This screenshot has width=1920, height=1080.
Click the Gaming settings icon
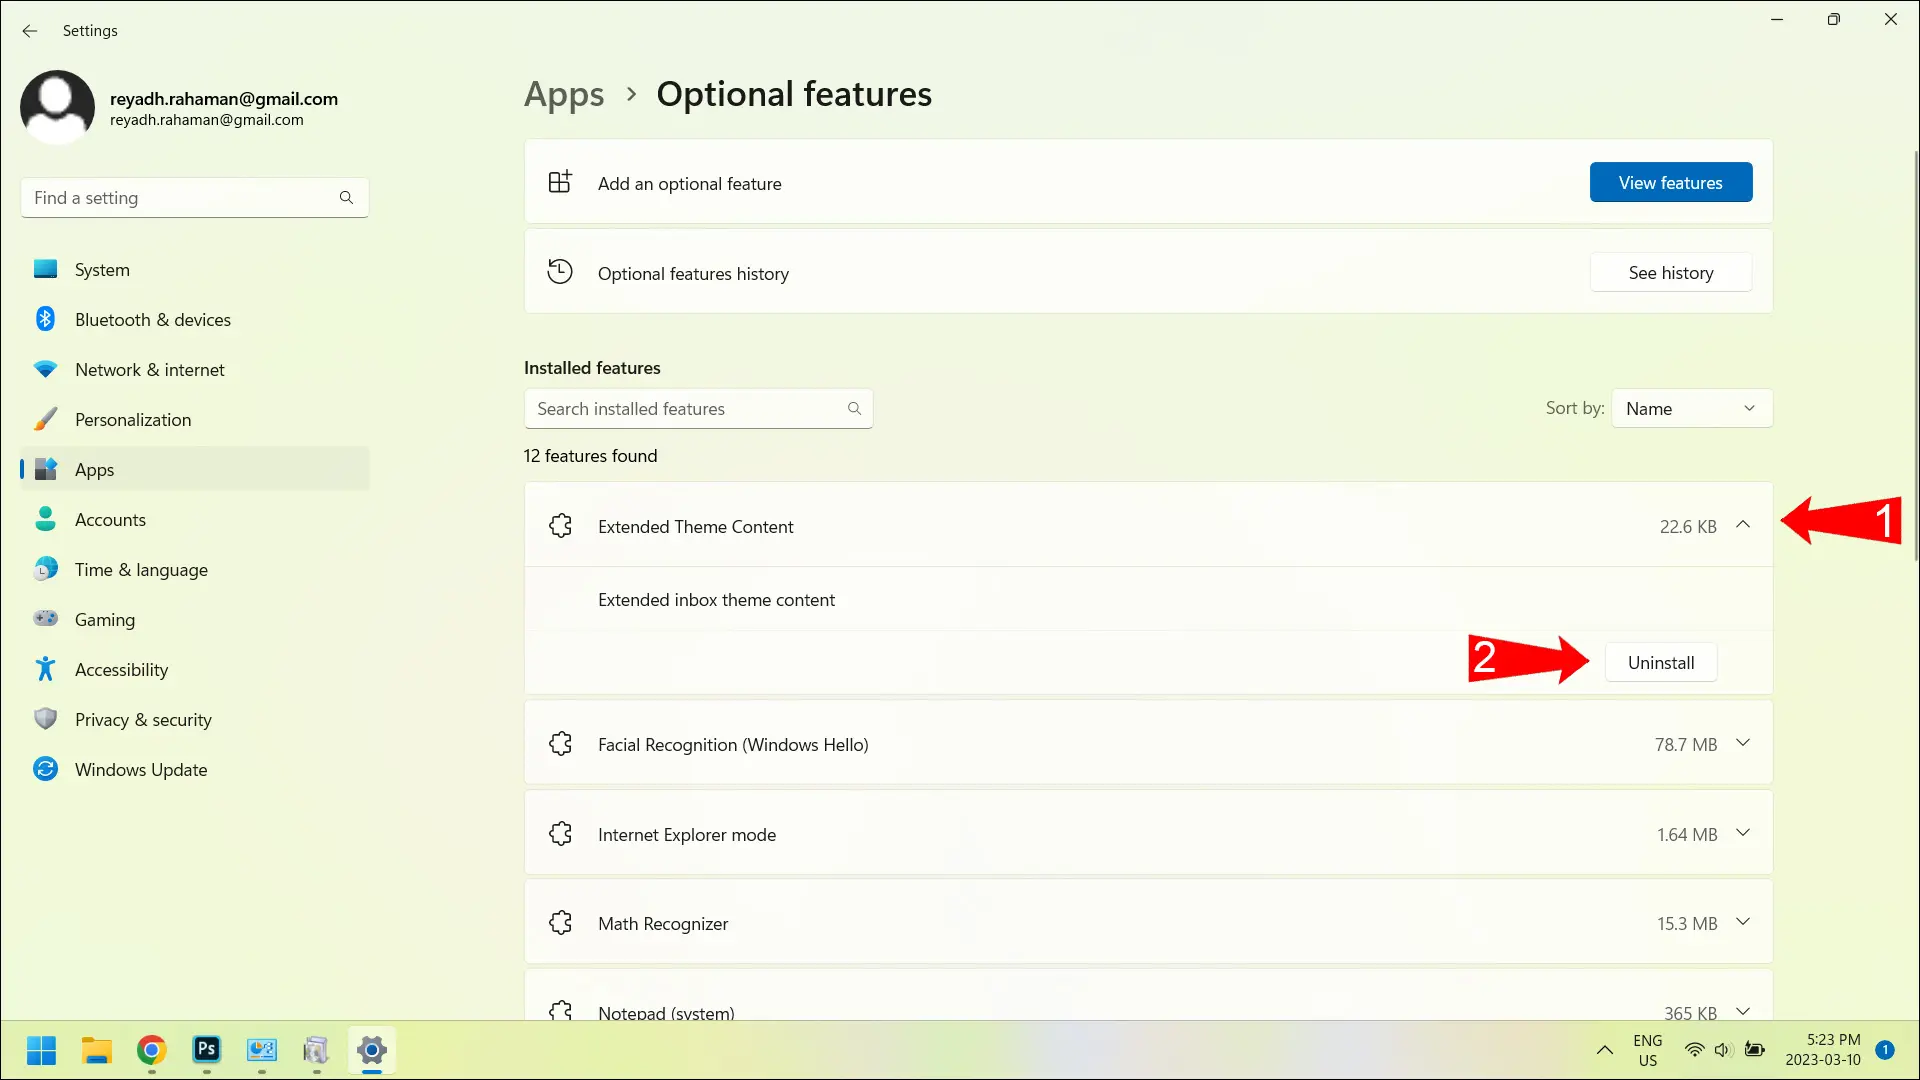tap(46, 618)
